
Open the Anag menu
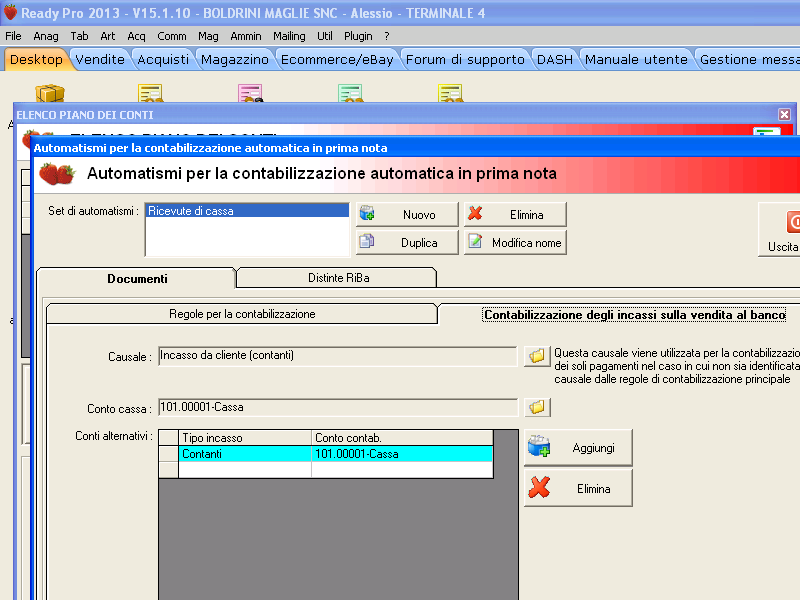pos(46,36)
